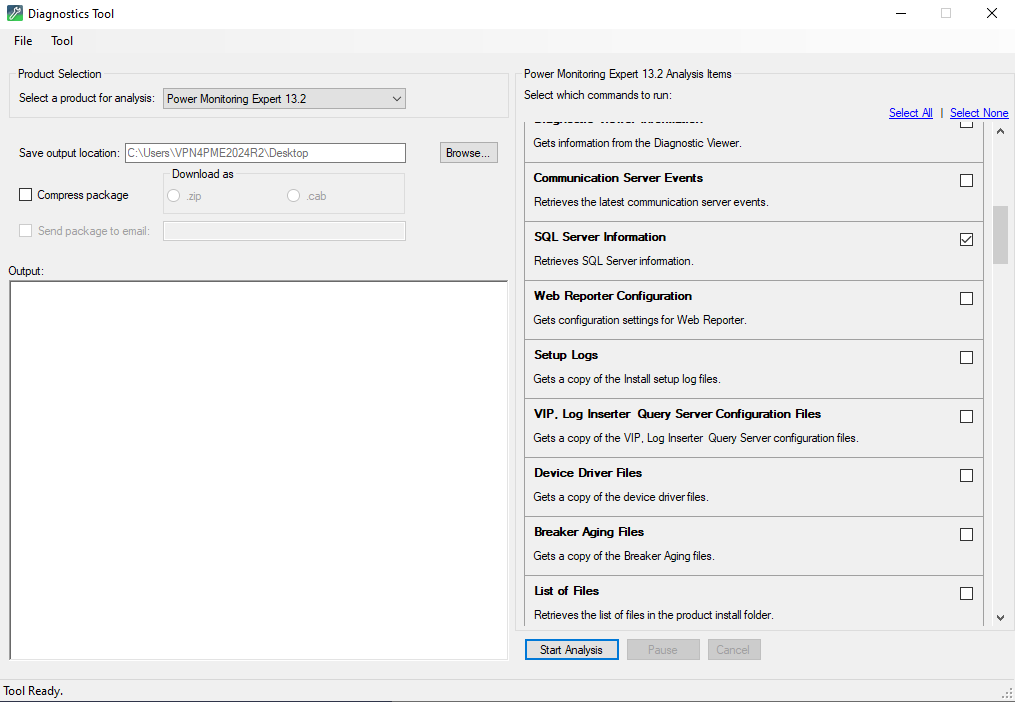This screenshot has height=702, width=1015.
Task: Select the .zip radio button
Action: point(173,196)
